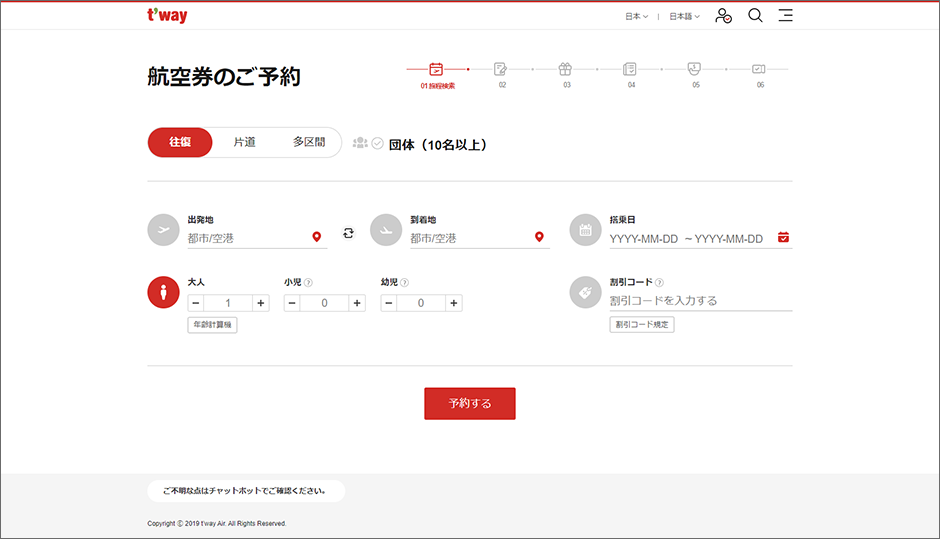Screen dimensions: 940x539
Task: Click the child (小児) help icon
Action: (x=308, y=283)
